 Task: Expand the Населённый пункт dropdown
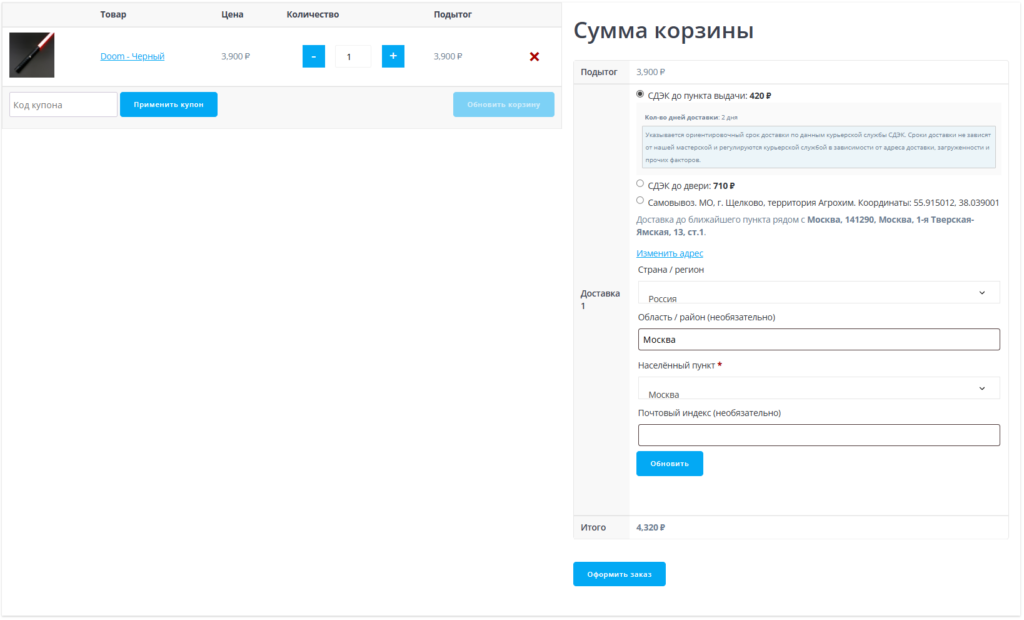point(818,388)
